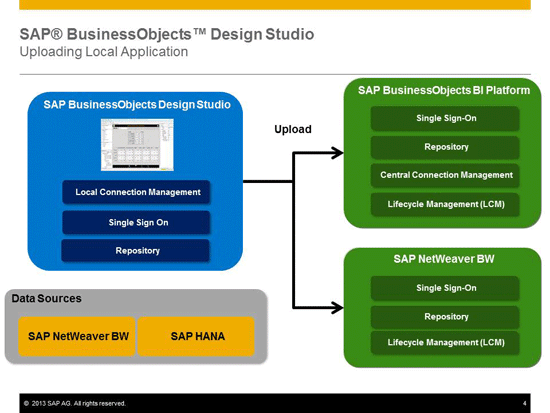This screenshot has height=413, width=550.
Task: Click Single Sign-On under BI Platform
Action: pos(445,118)
